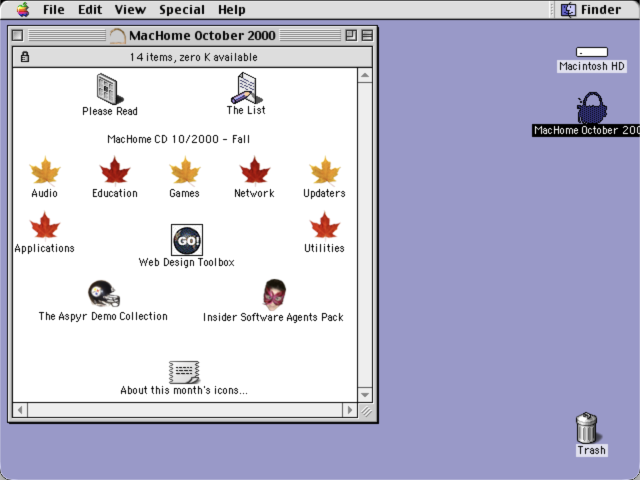This screenshot has height=480, width=640.
Task: Click the 'MacHome CD 10/2000 - Fall' text
Action: 178,139
